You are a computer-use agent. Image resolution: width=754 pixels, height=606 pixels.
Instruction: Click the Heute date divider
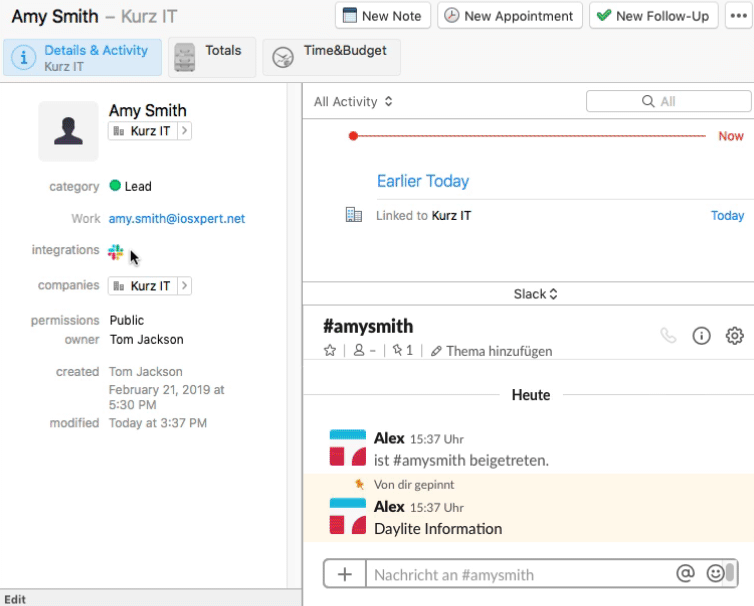(x=531, y=395)
